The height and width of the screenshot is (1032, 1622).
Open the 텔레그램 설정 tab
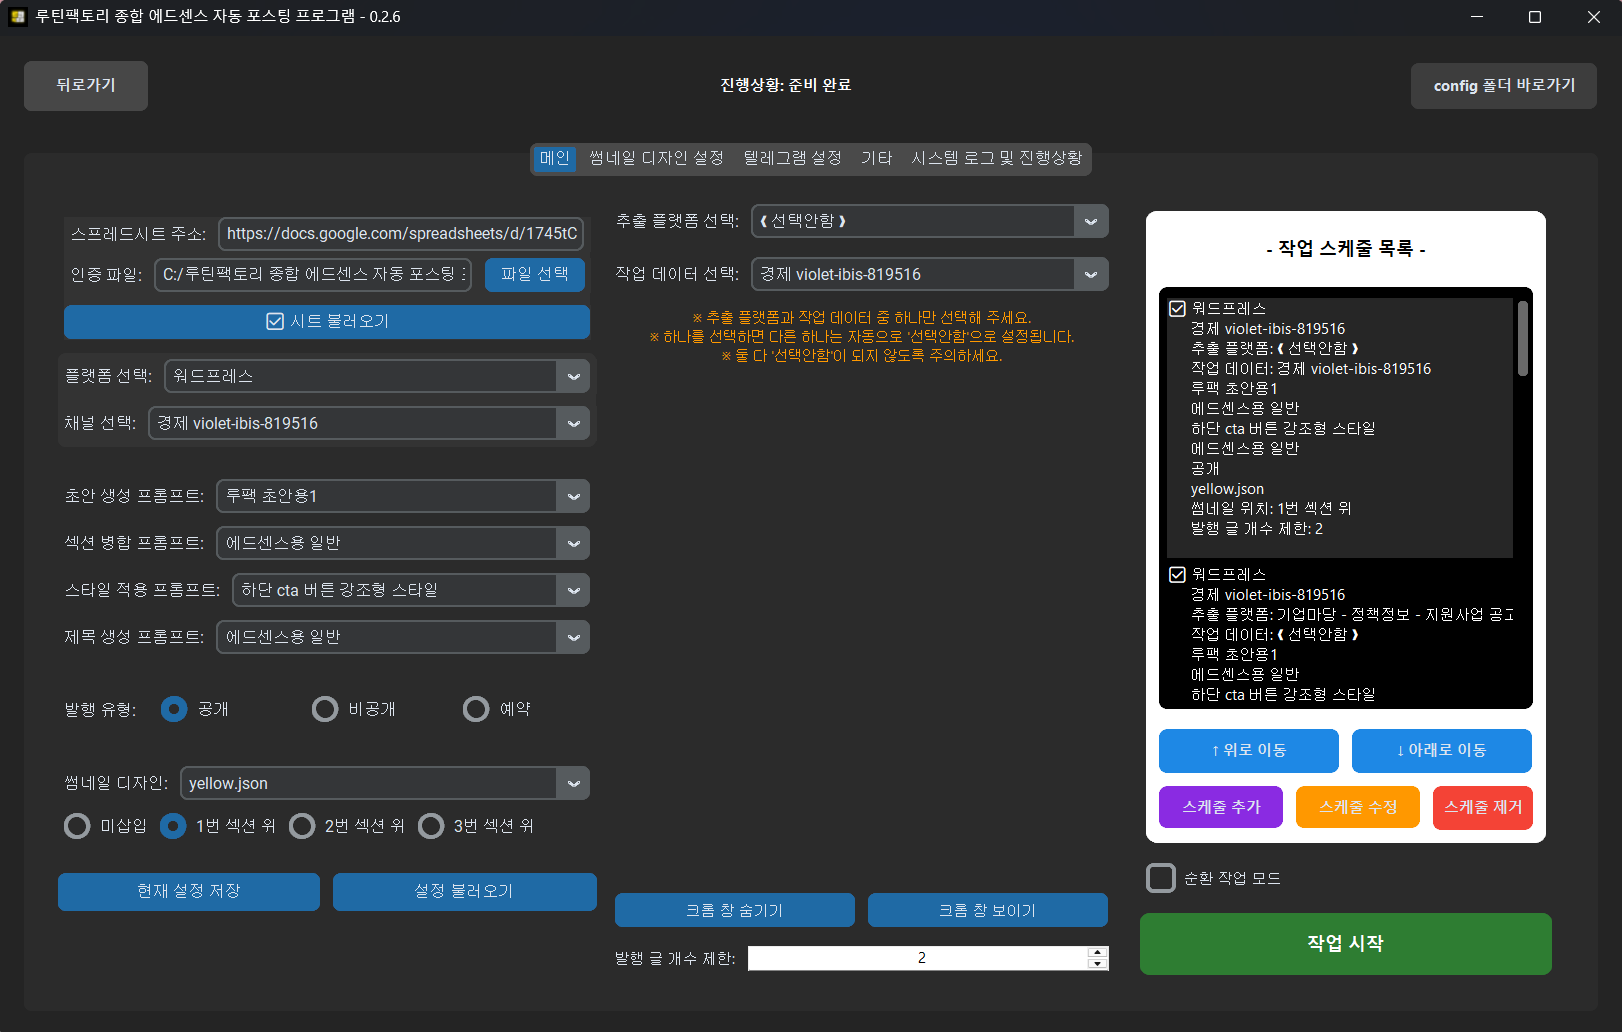pos(792,158)
